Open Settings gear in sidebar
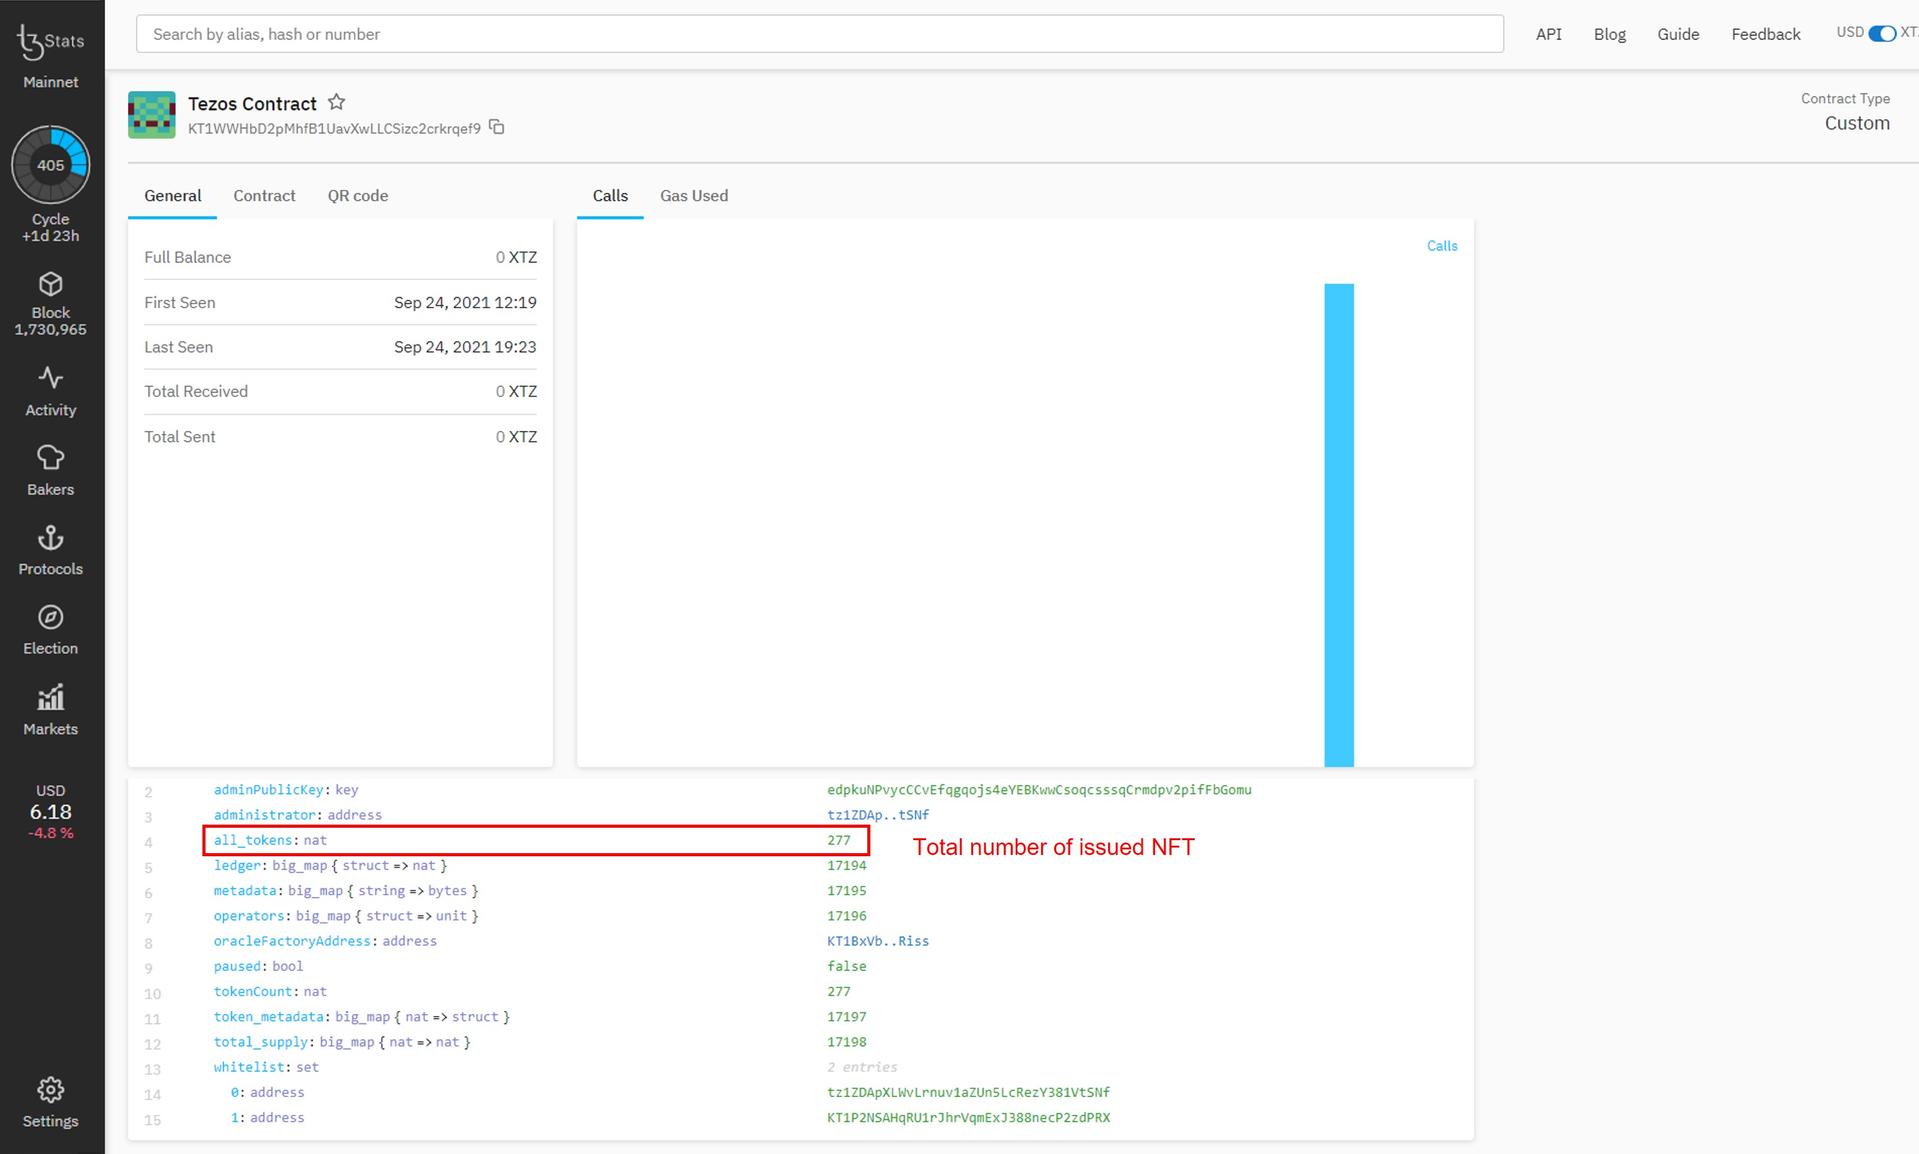The height and width of the screenshot is (1154, 1919). point(50,1092)
